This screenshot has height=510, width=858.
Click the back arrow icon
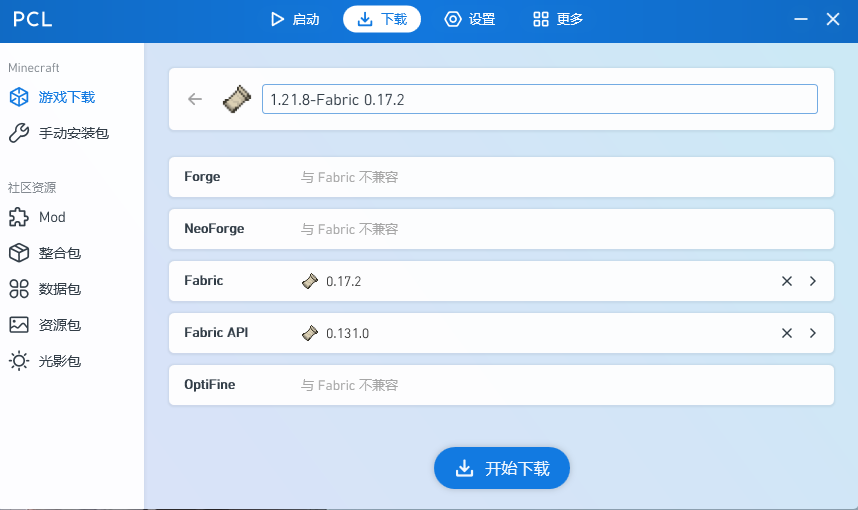[195, 99]
